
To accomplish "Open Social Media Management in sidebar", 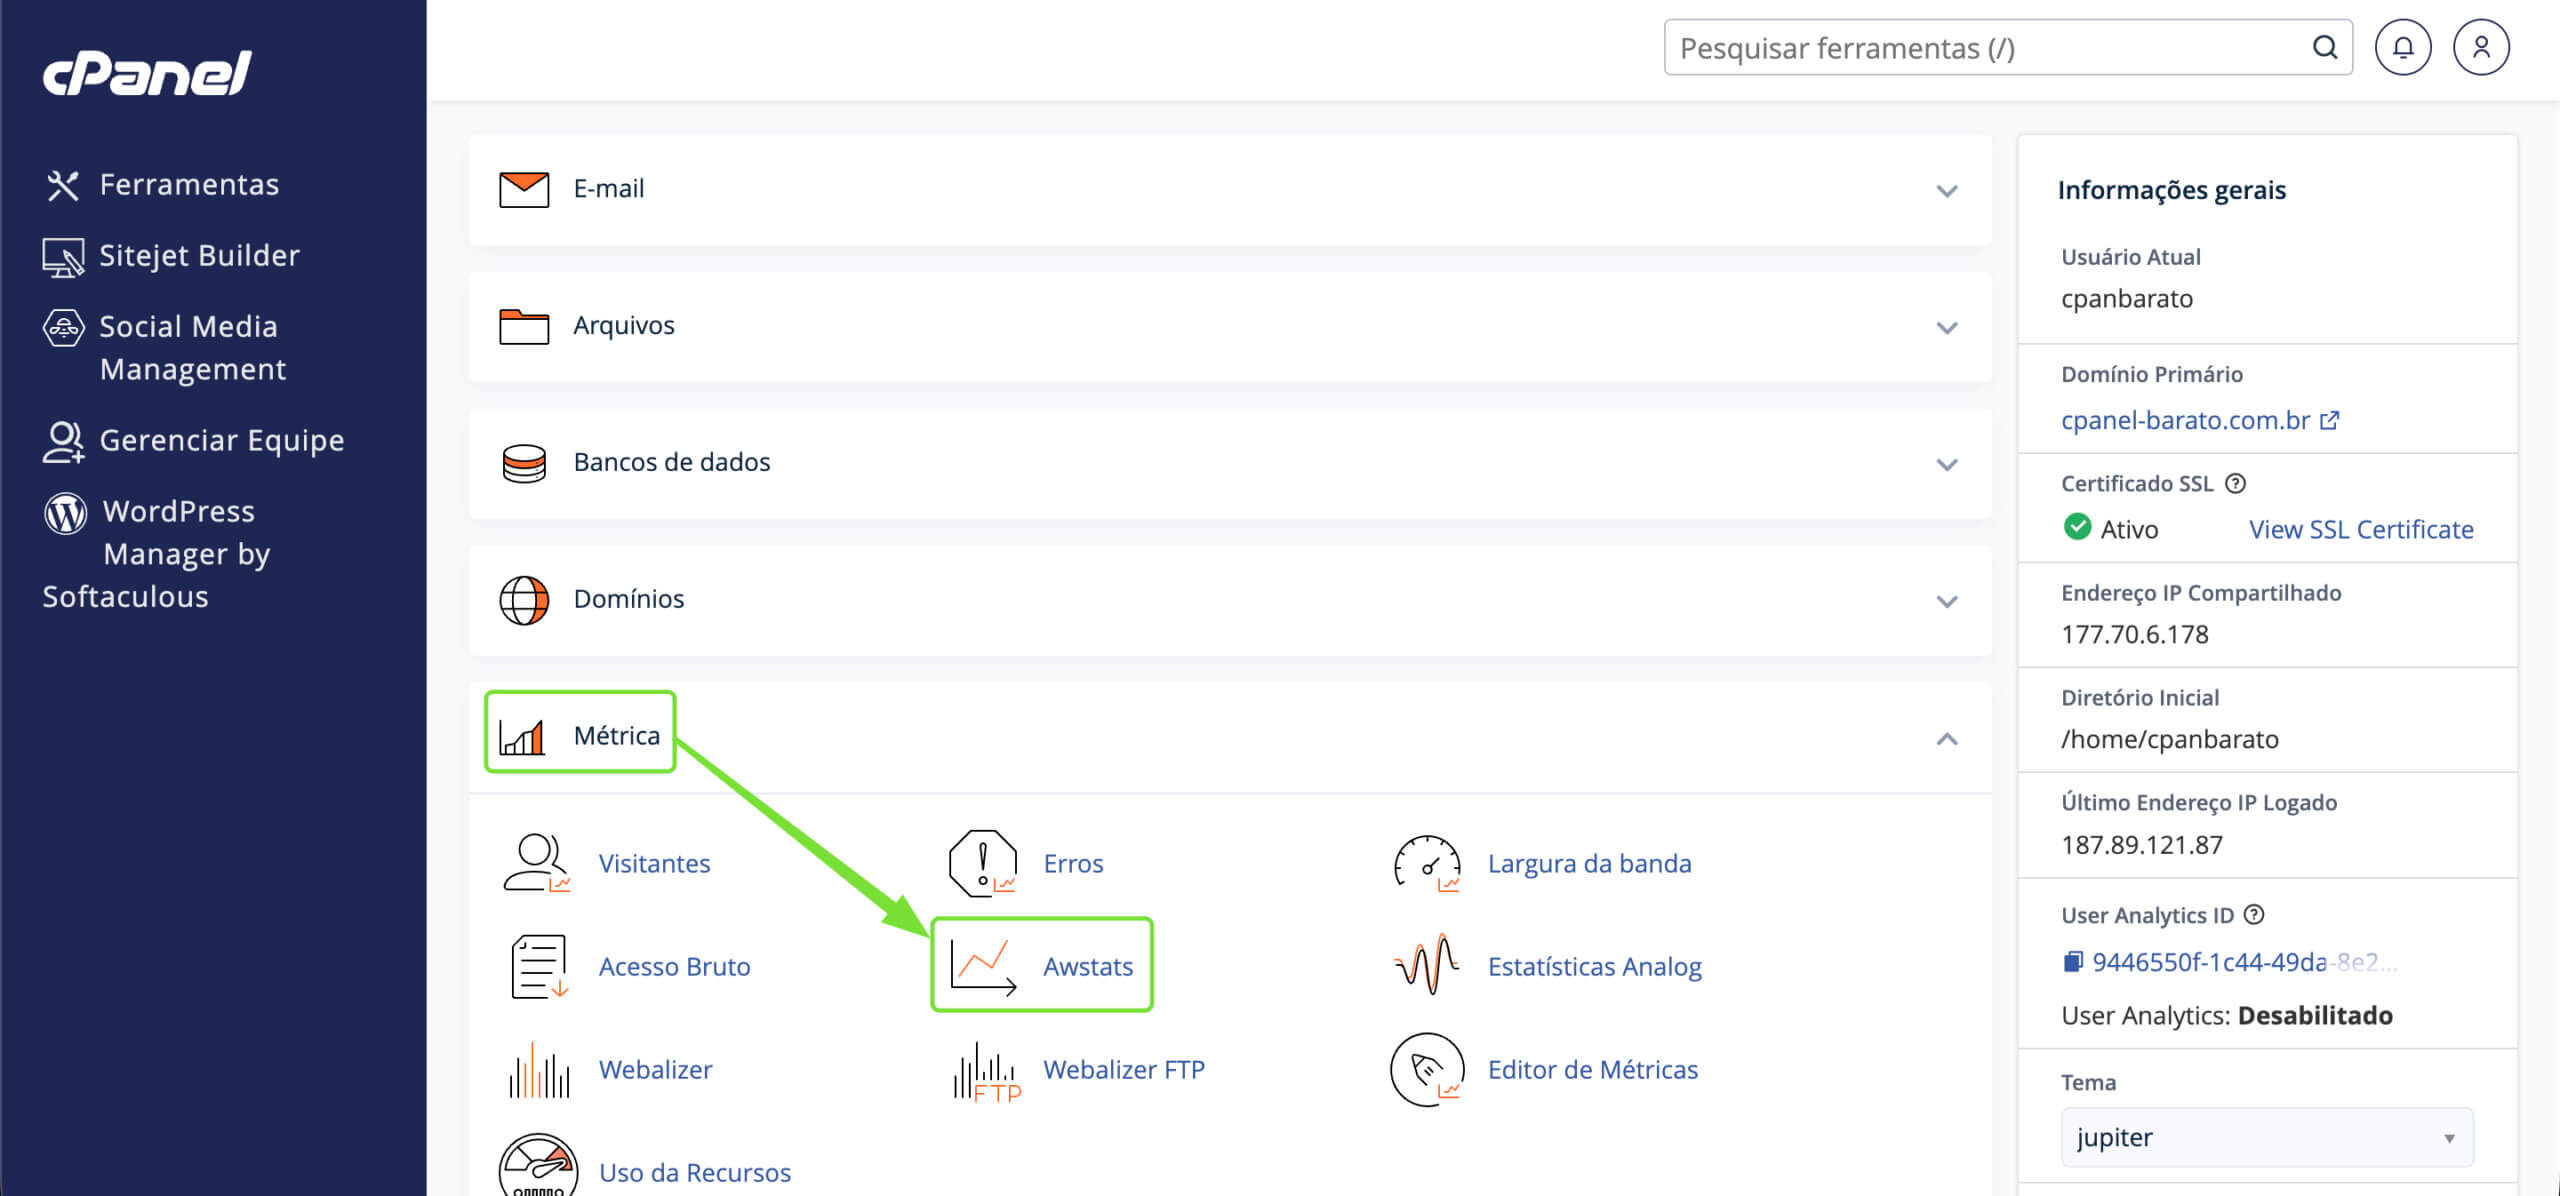I will [193, 348].
